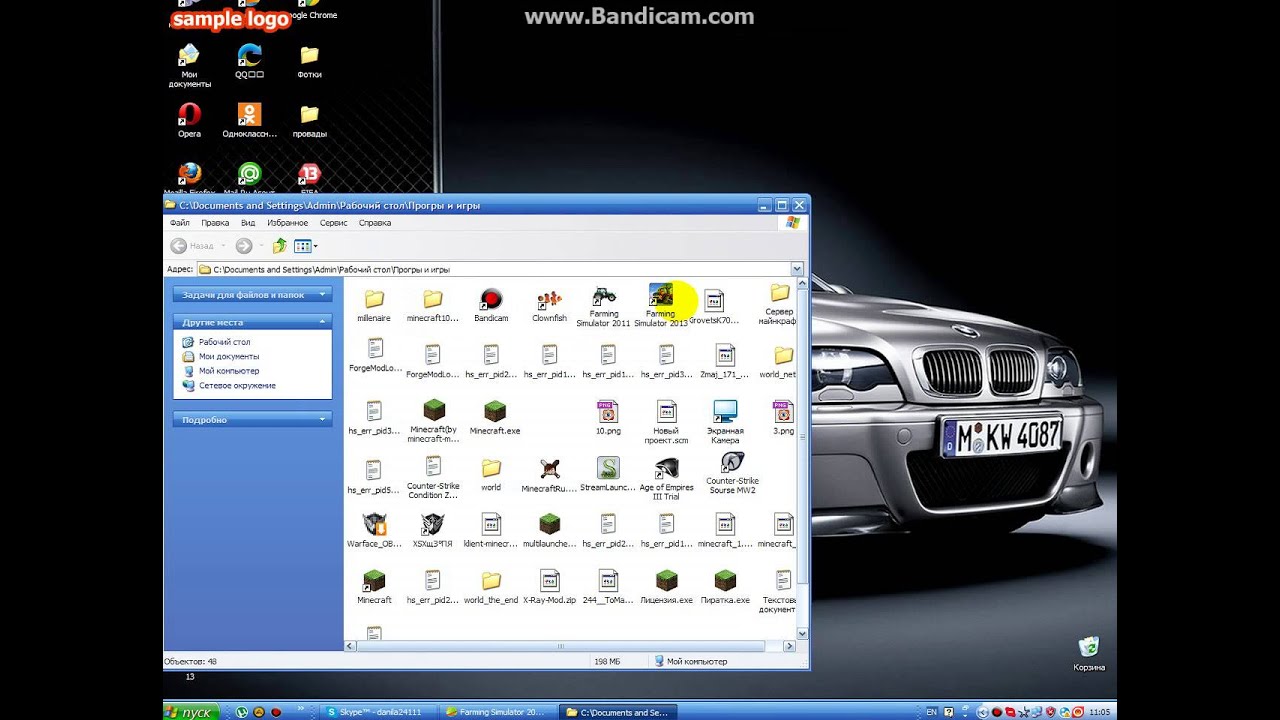
Task: Open the Правка menu
Action: tap(215, 223)
